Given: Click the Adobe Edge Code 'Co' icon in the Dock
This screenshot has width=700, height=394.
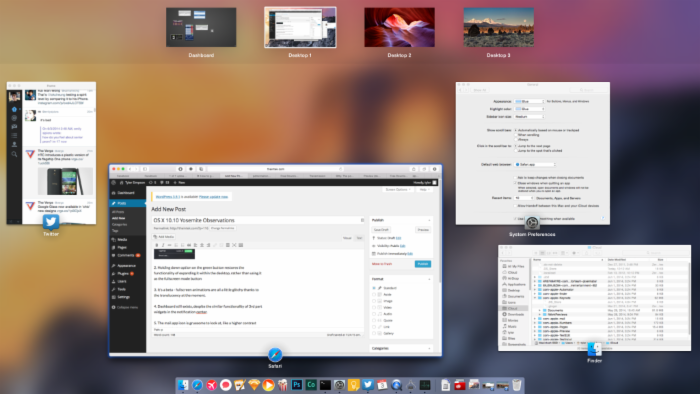Looking at the screenshot, I should pos(311,385).
